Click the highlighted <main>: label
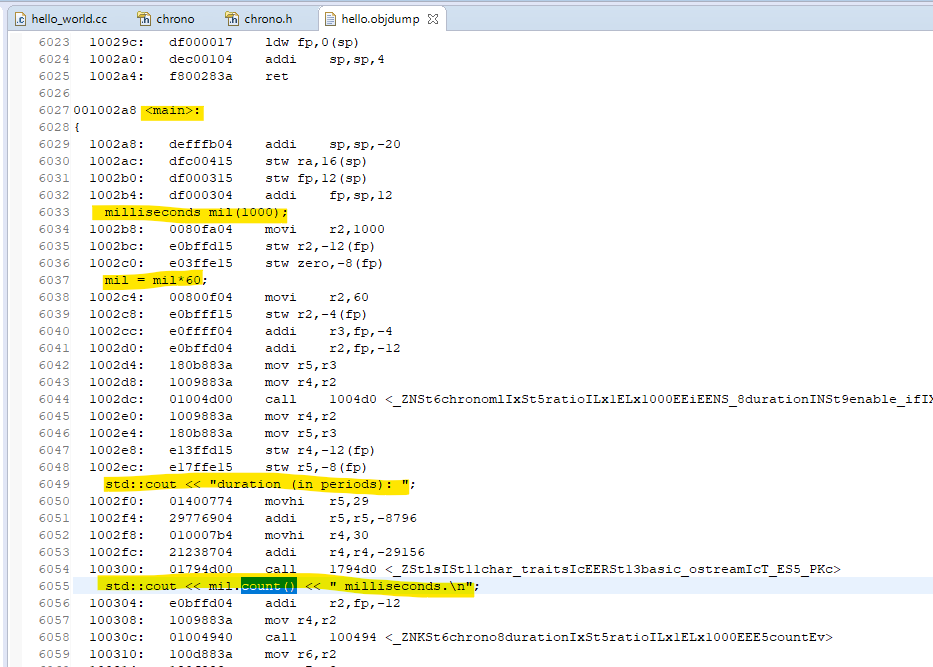 click(173, 111)
